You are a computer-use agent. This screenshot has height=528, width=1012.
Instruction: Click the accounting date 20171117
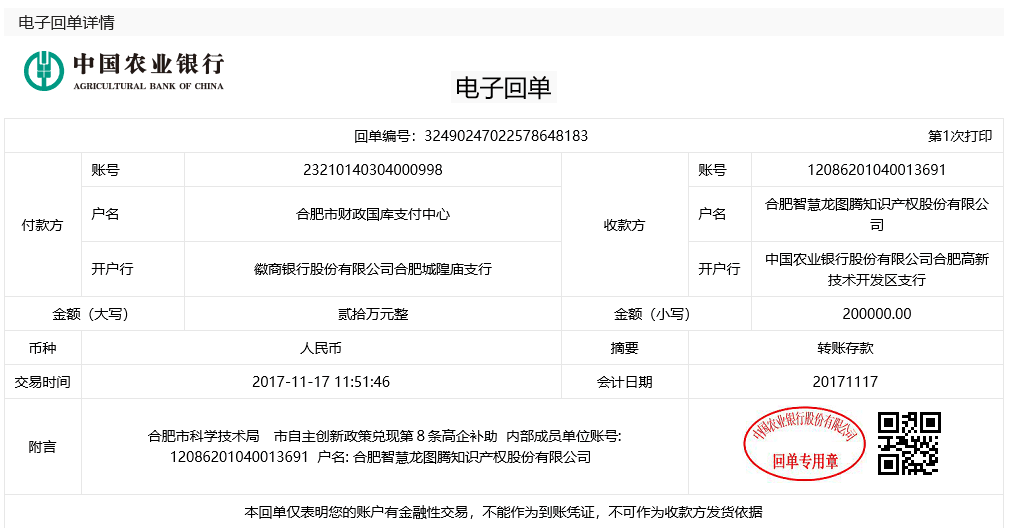845,382
